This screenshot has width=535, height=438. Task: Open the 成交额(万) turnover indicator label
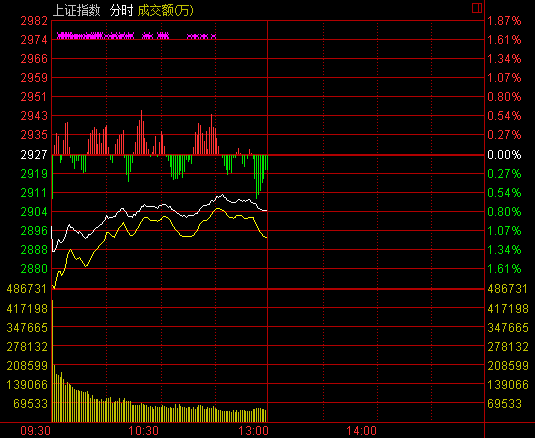(165, 11)
